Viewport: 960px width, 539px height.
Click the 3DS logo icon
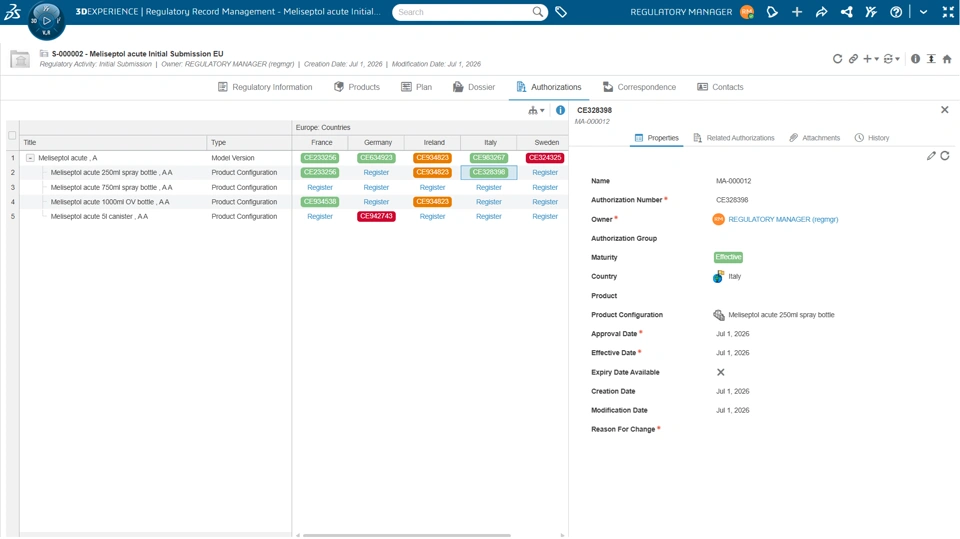(x=12, y=12)
